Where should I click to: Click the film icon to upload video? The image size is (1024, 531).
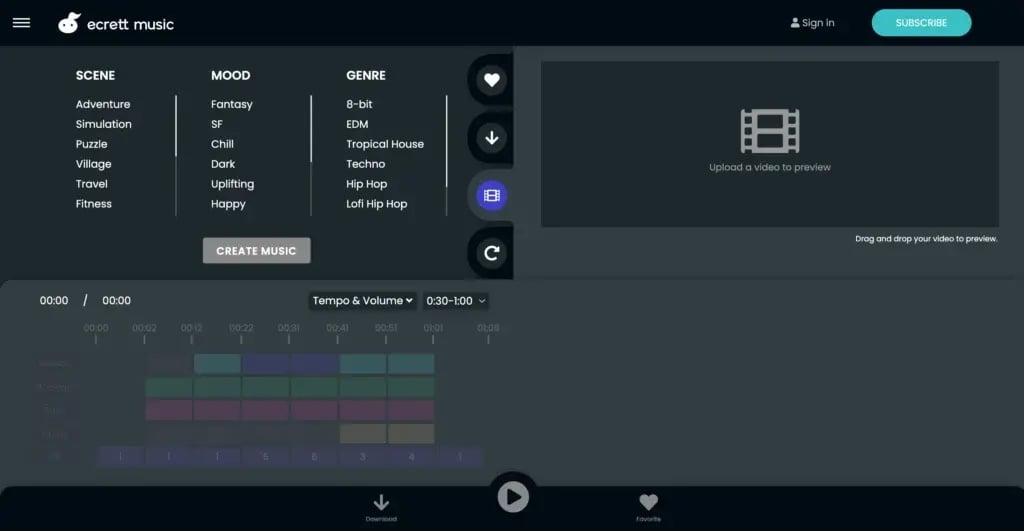pos(769,131)
